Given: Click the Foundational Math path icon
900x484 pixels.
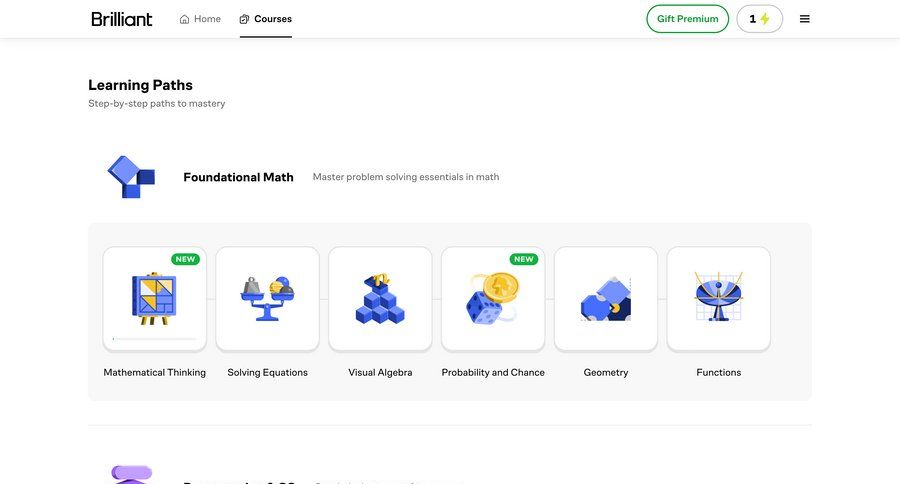Looking at the screenshot, I should click(x=131, y=177).
